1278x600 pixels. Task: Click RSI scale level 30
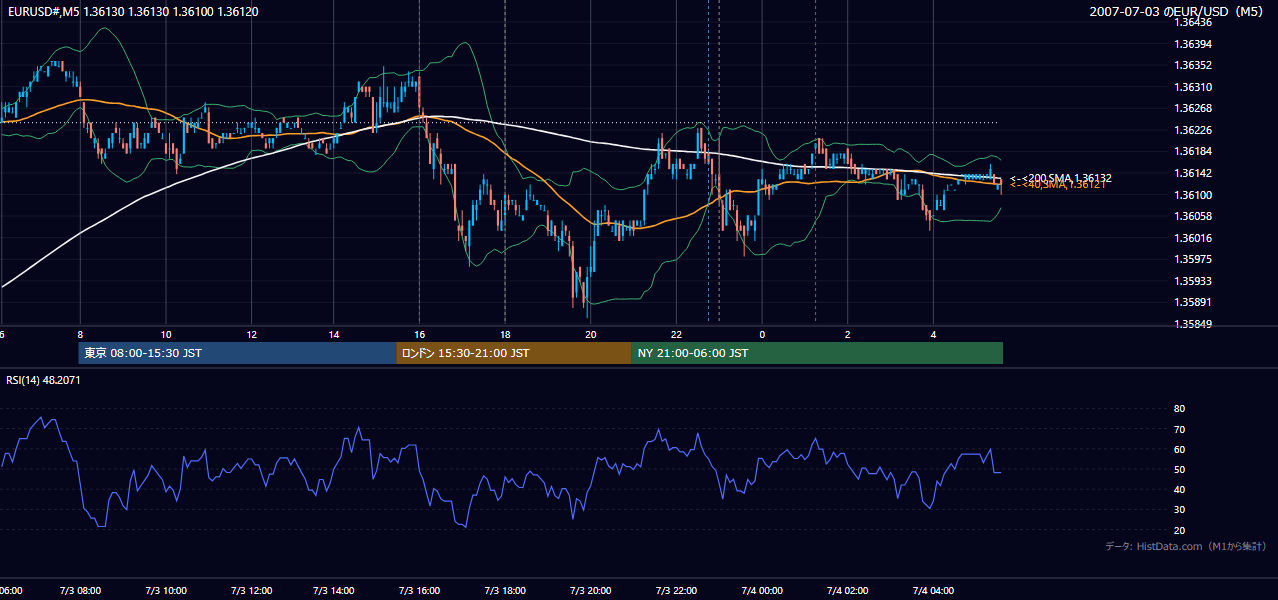click(1179, 510)
